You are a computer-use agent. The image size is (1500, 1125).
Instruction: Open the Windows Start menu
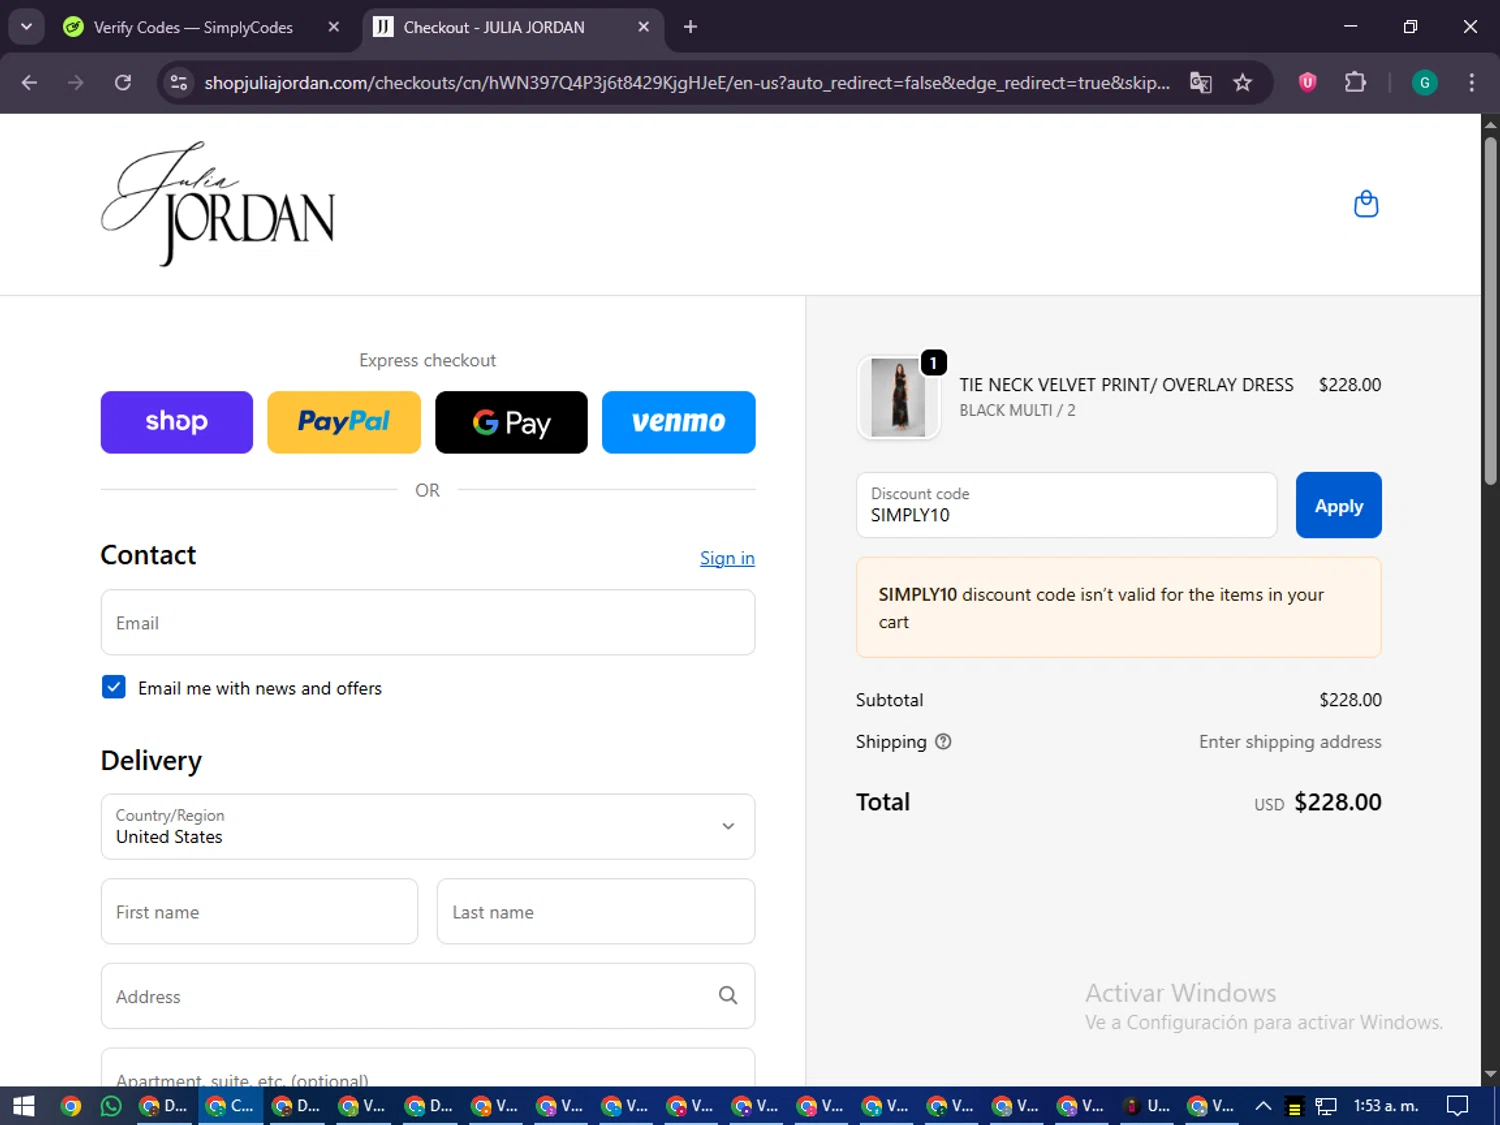pos(23,1106)
